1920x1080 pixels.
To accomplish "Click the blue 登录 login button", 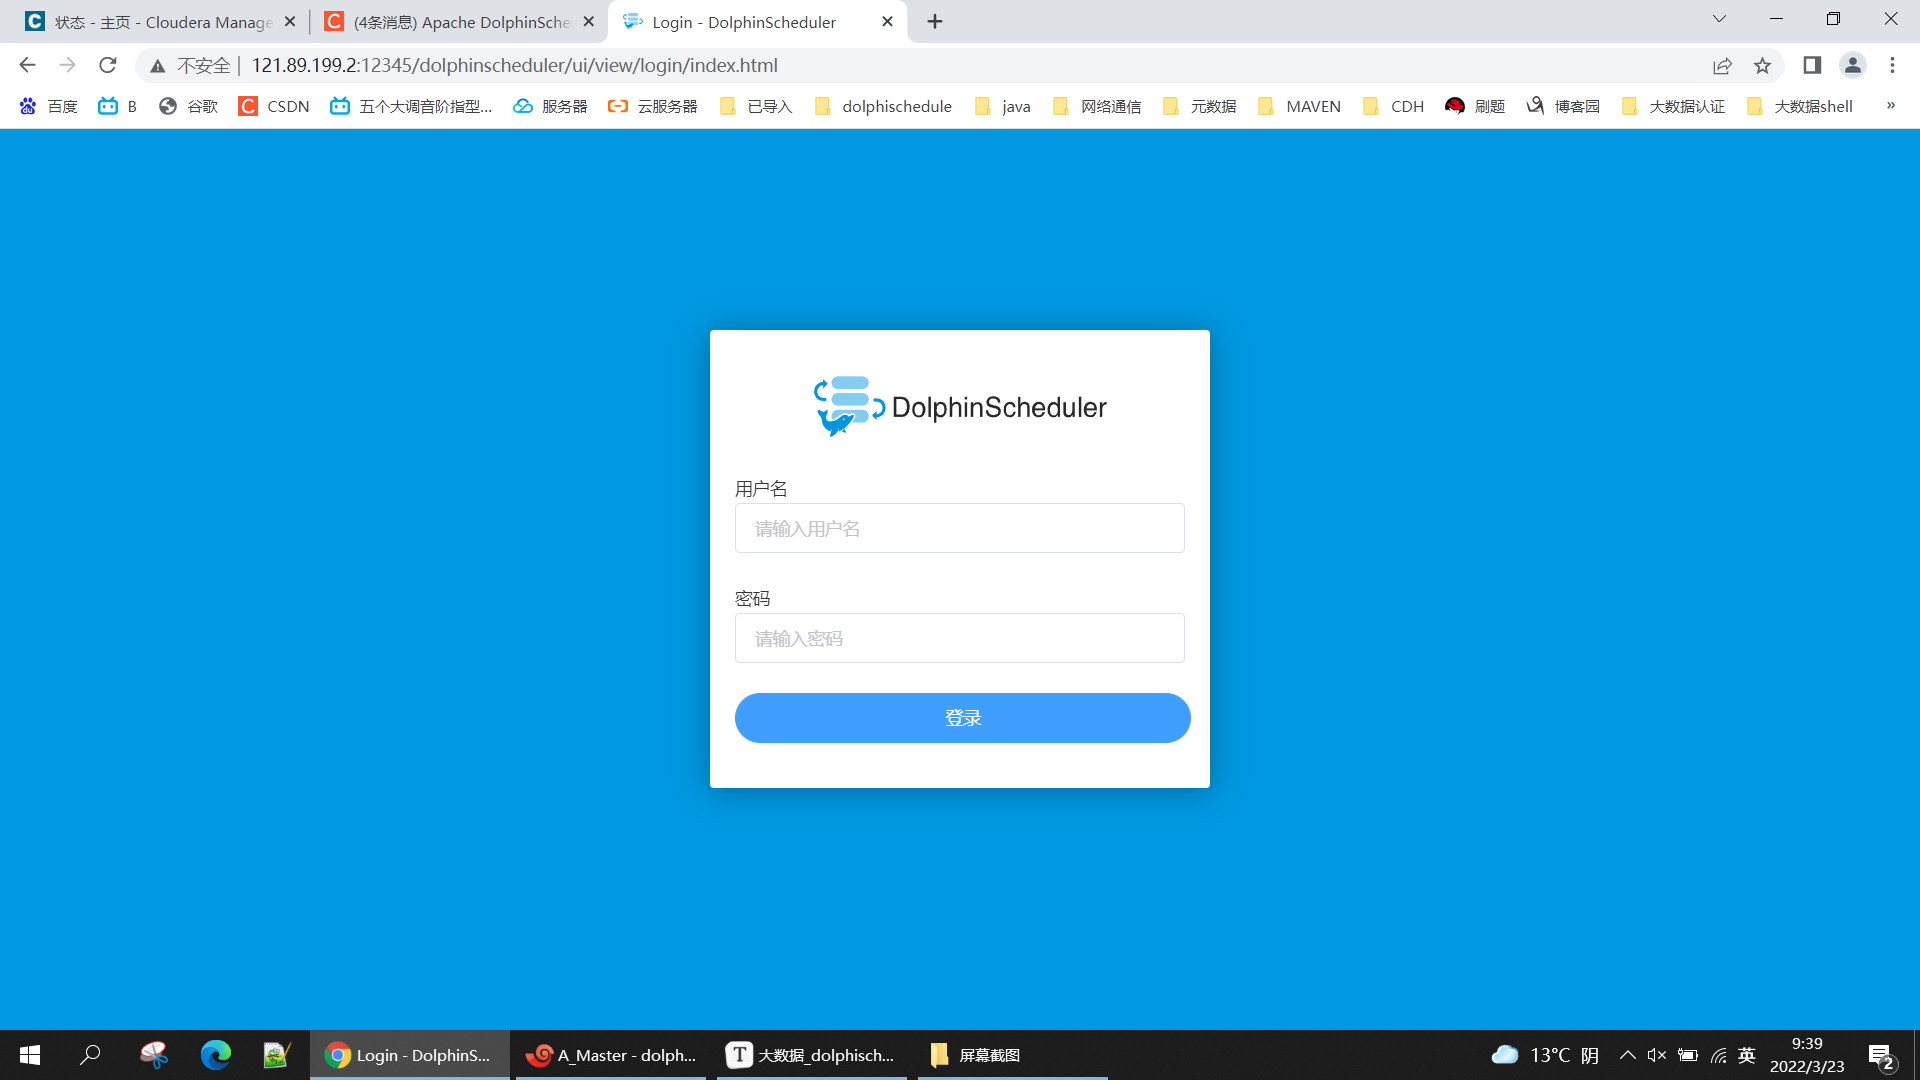I will point(962,718).
